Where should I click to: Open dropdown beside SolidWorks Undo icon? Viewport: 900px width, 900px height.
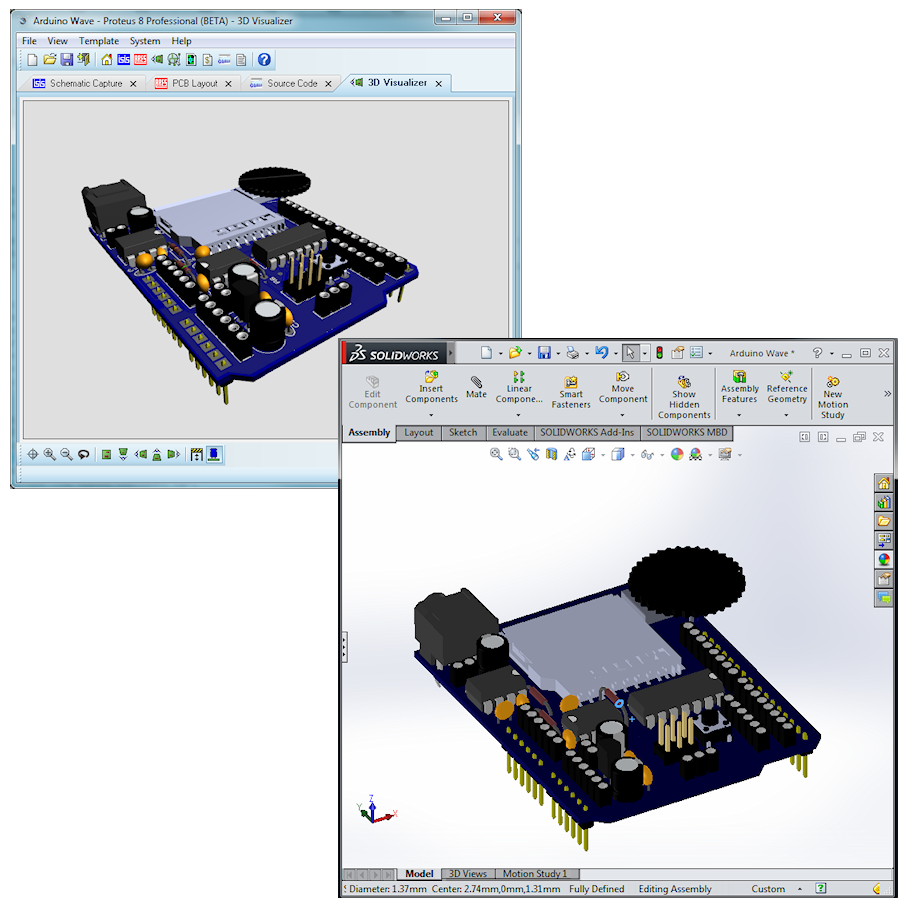[x=615, y=354]
